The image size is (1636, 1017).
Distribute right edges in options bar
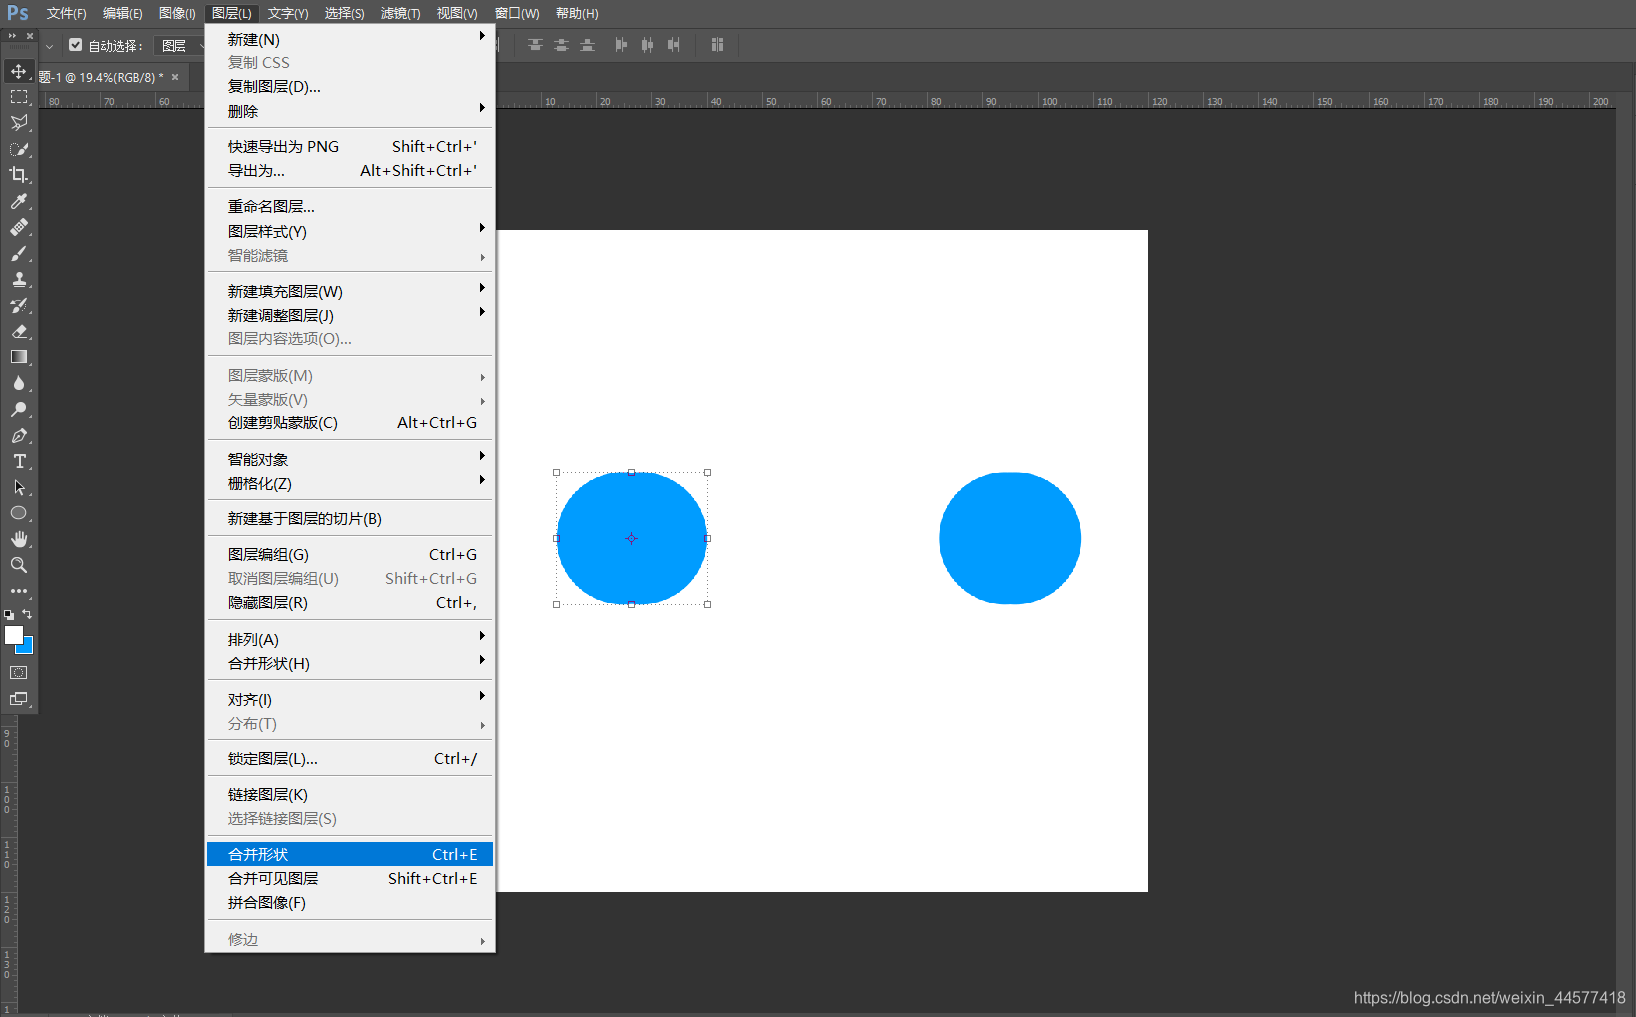coord(673,45)
